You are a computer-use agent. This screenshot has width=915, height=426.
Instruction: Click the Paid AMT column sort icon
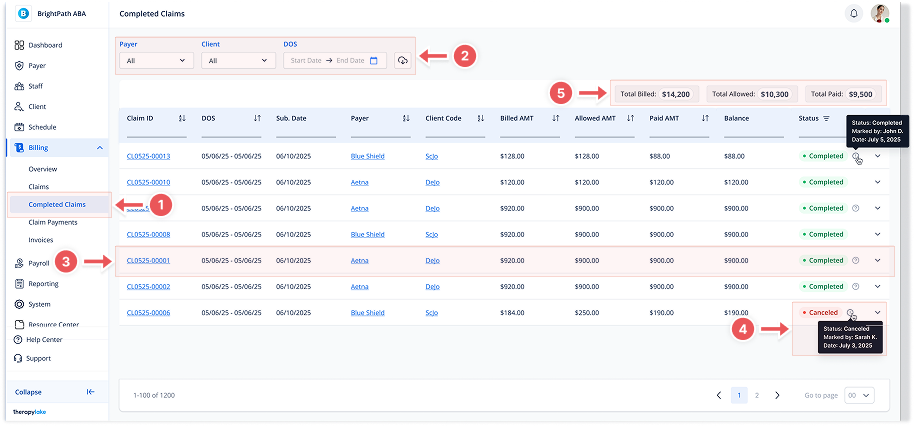pos(705,118)
